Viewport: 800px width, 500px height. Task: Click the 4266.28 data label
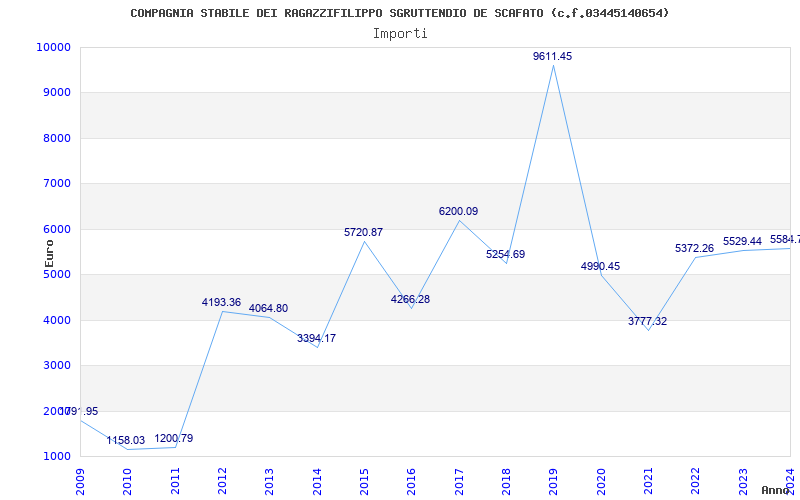(x=410, y=299)
